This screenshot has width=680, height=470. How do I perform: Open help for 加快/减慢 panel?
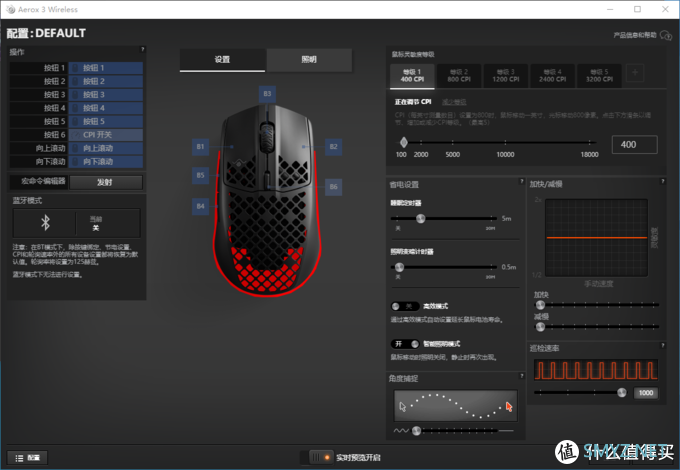[662, 181]
